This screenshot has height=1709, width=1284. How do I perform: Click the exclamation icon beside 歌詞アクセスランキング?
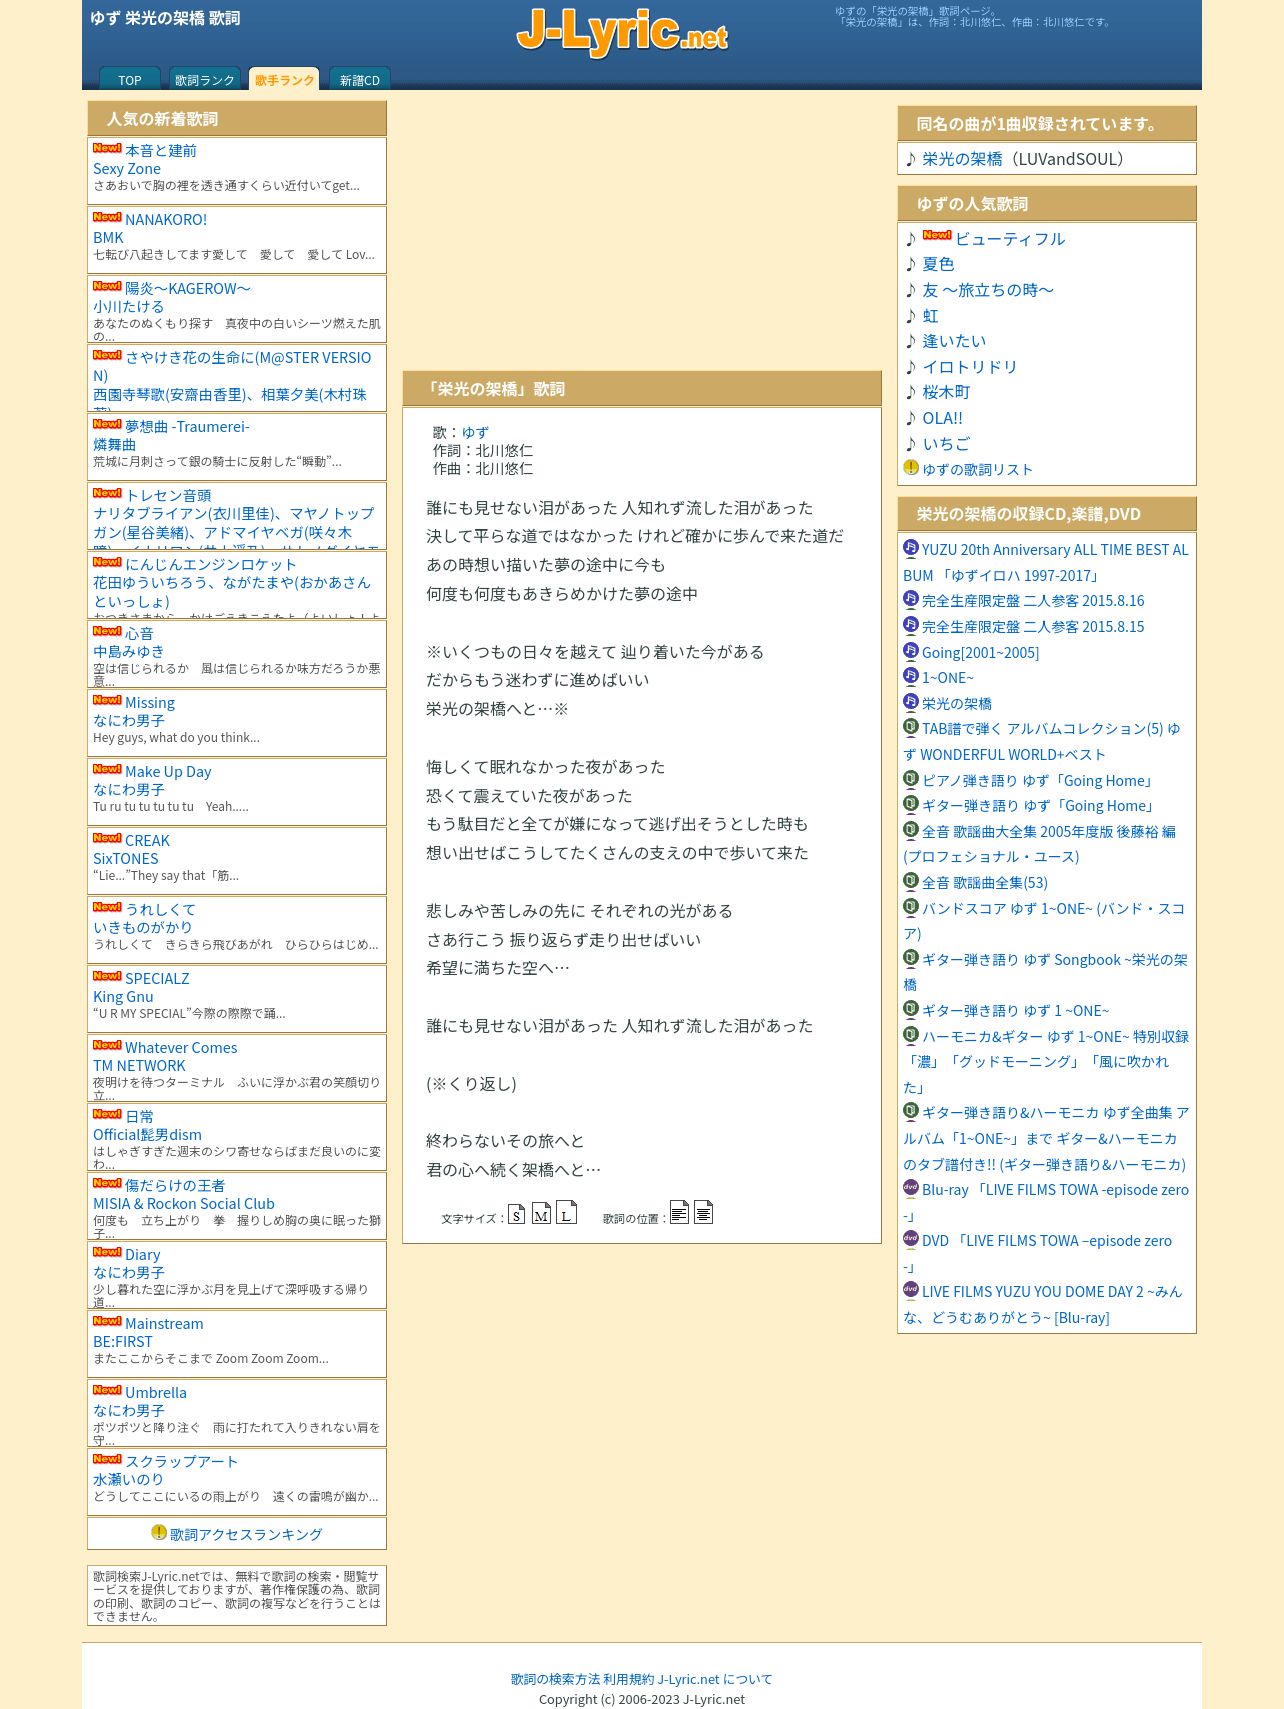(158, 1532)
